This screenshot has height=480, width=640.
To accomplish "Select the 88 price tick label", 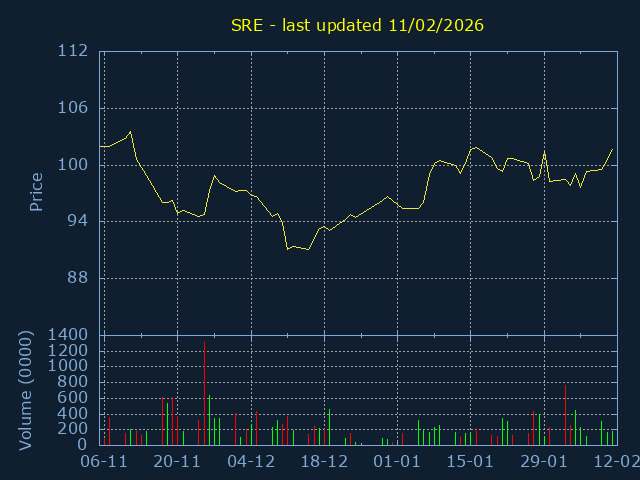I will point(78,278).
